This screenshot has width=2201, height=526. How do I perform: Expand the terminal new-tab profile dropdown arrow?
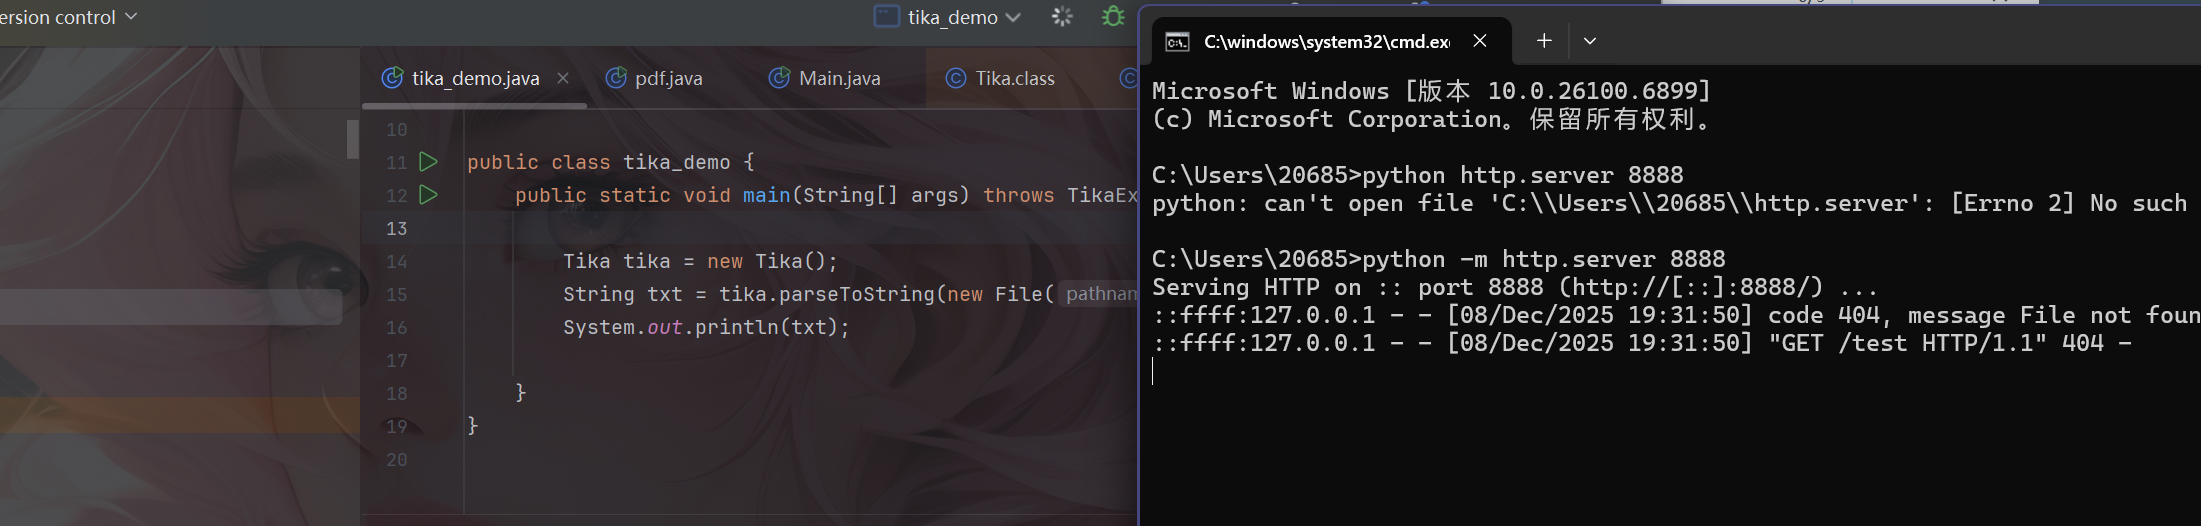(x=1590, y=41)
